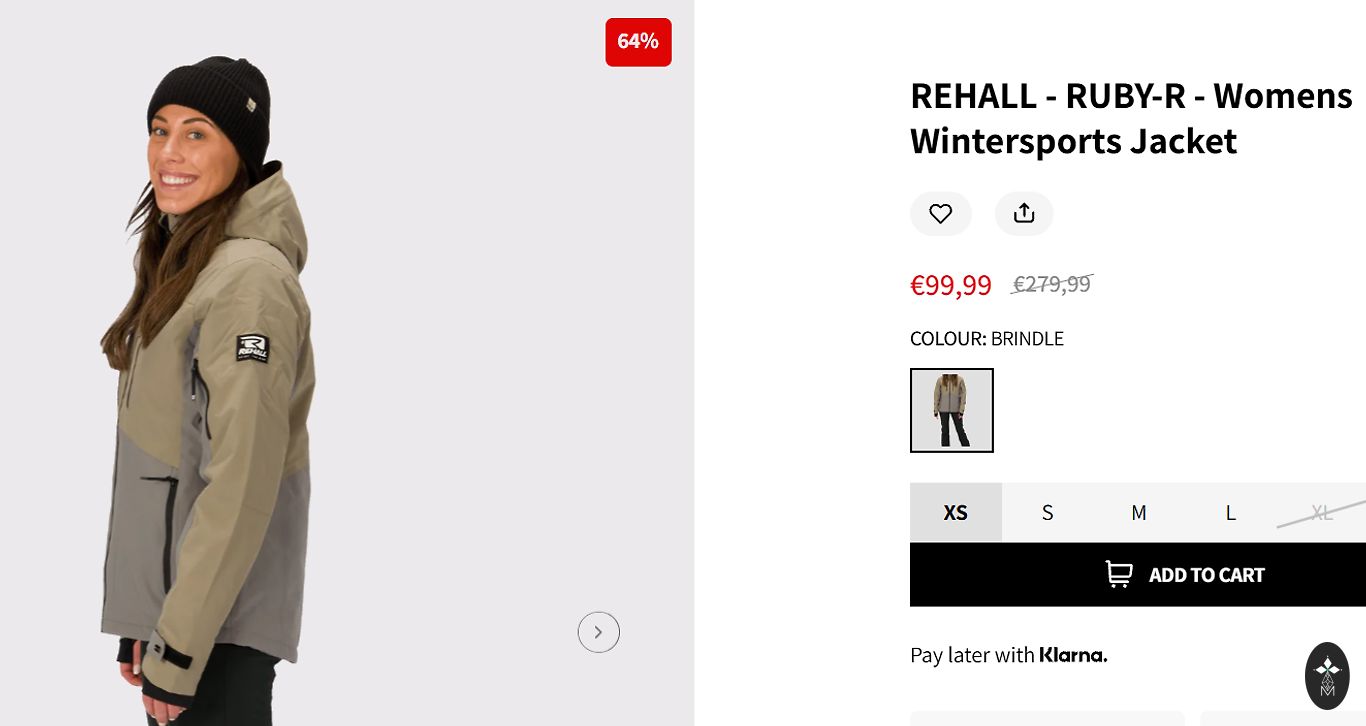Add jacket to wishlist with heart icon

[x=940, y=213]
